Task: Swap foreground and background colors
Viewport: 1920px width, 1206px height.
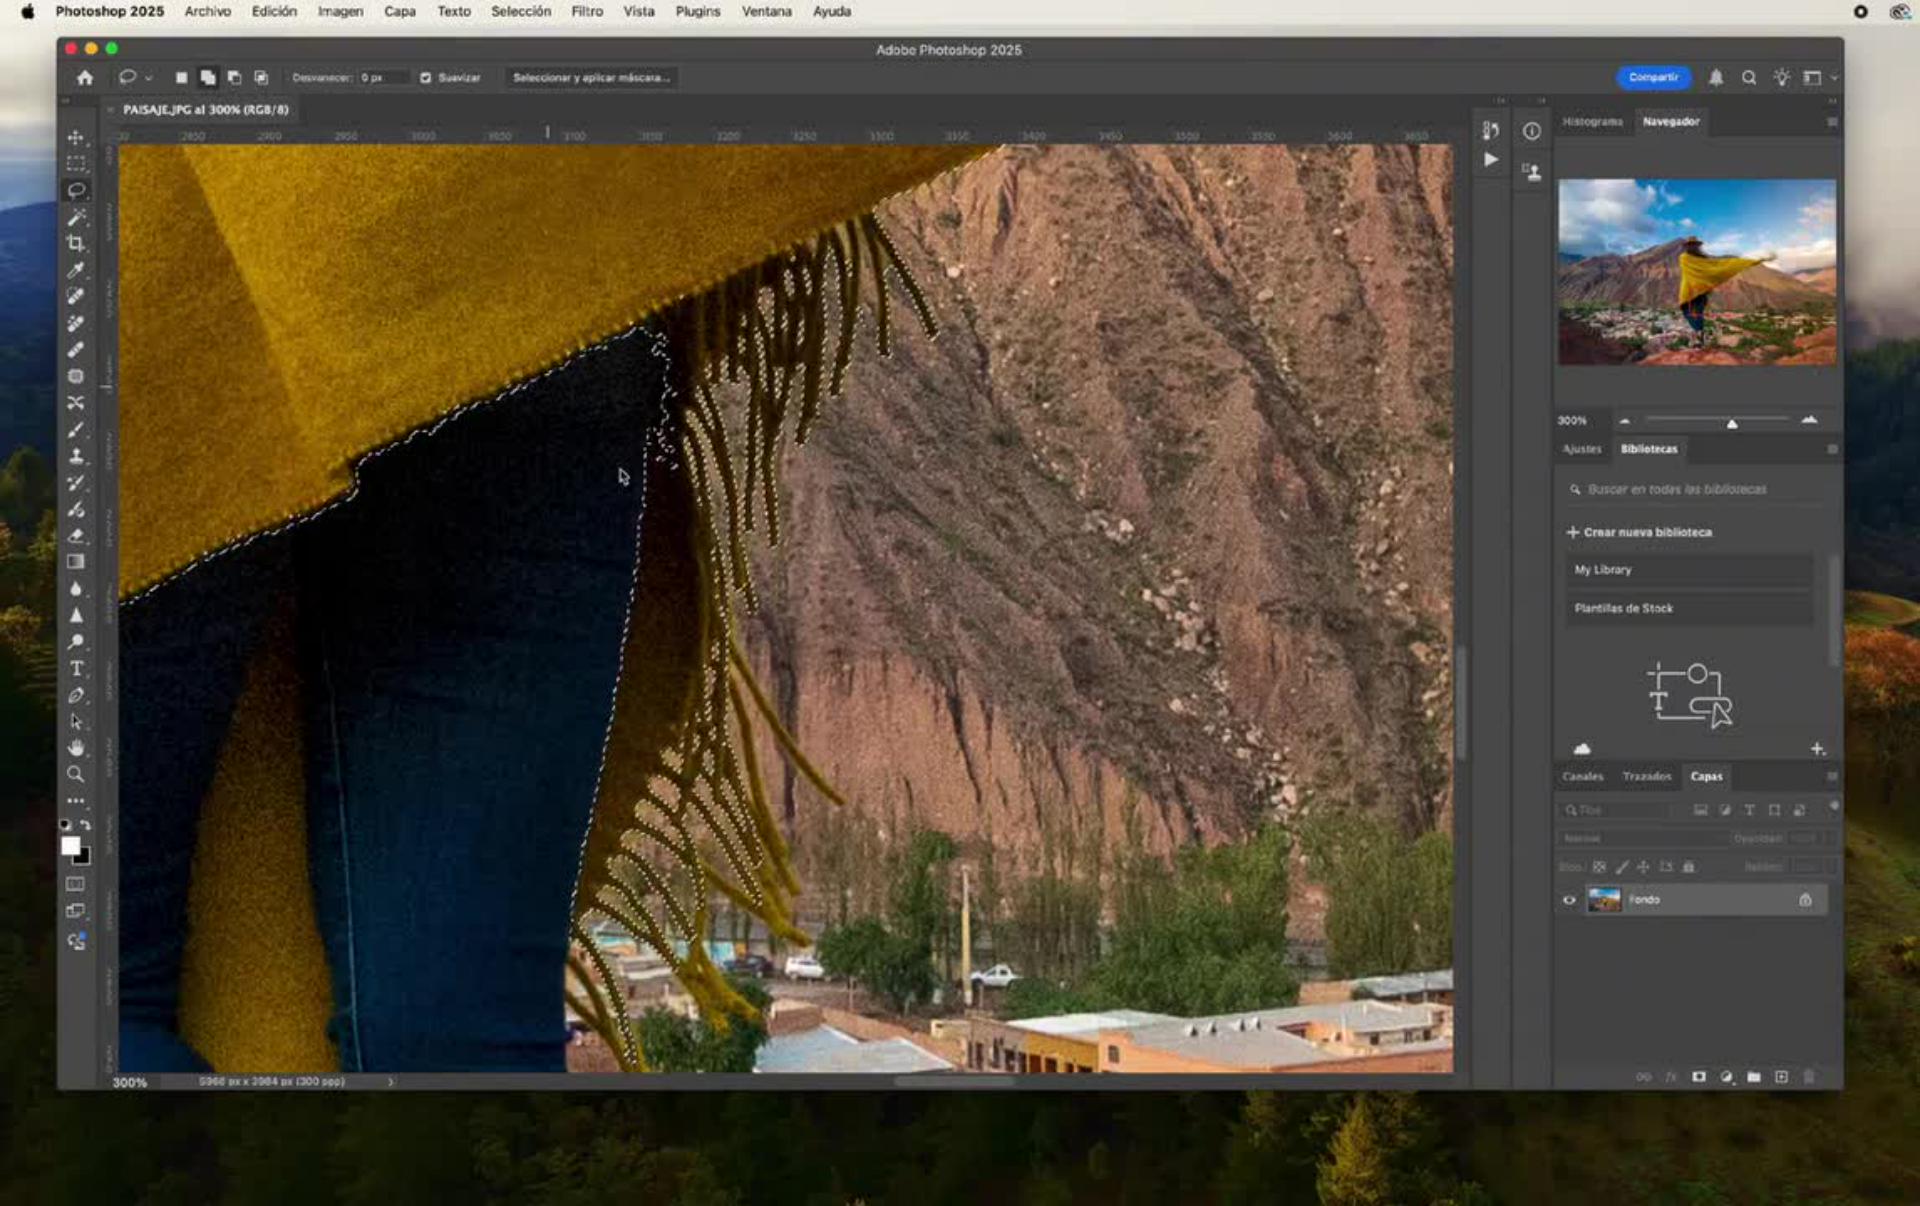Action: pos(86,825)
